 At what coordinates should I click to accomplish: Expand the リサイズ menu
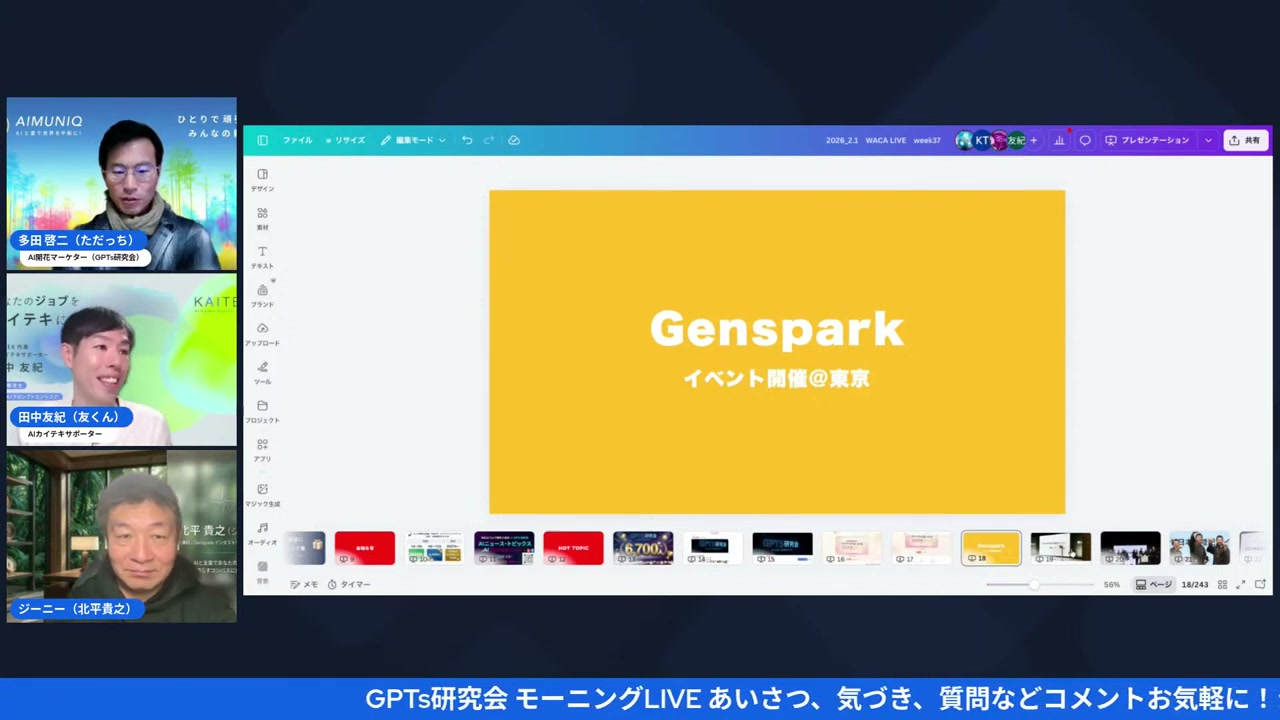tap(347, 140)
